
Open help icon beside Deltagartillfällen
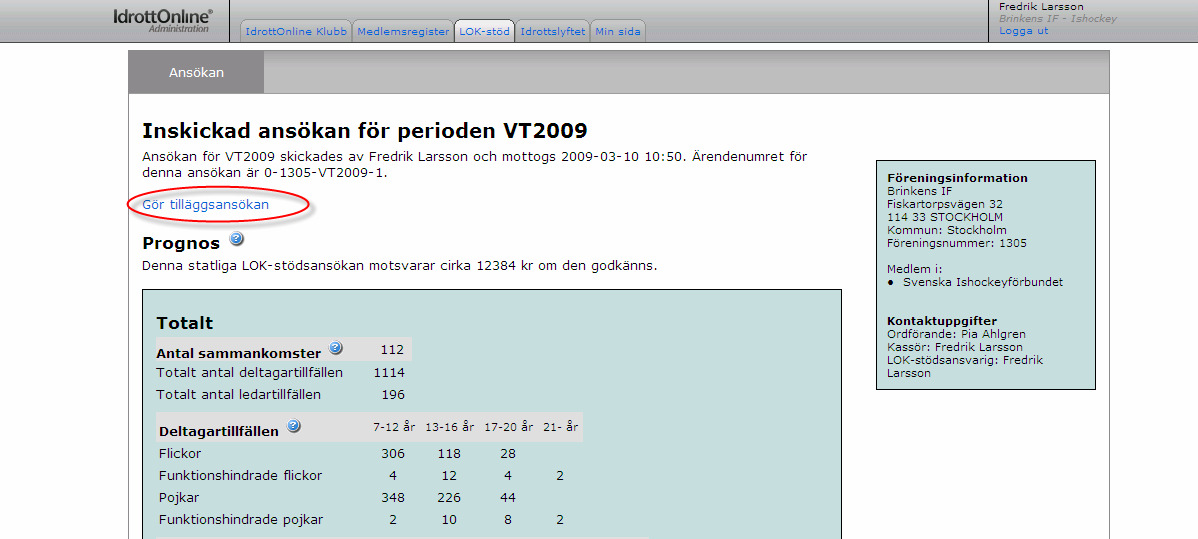click(x=293, y=427)
